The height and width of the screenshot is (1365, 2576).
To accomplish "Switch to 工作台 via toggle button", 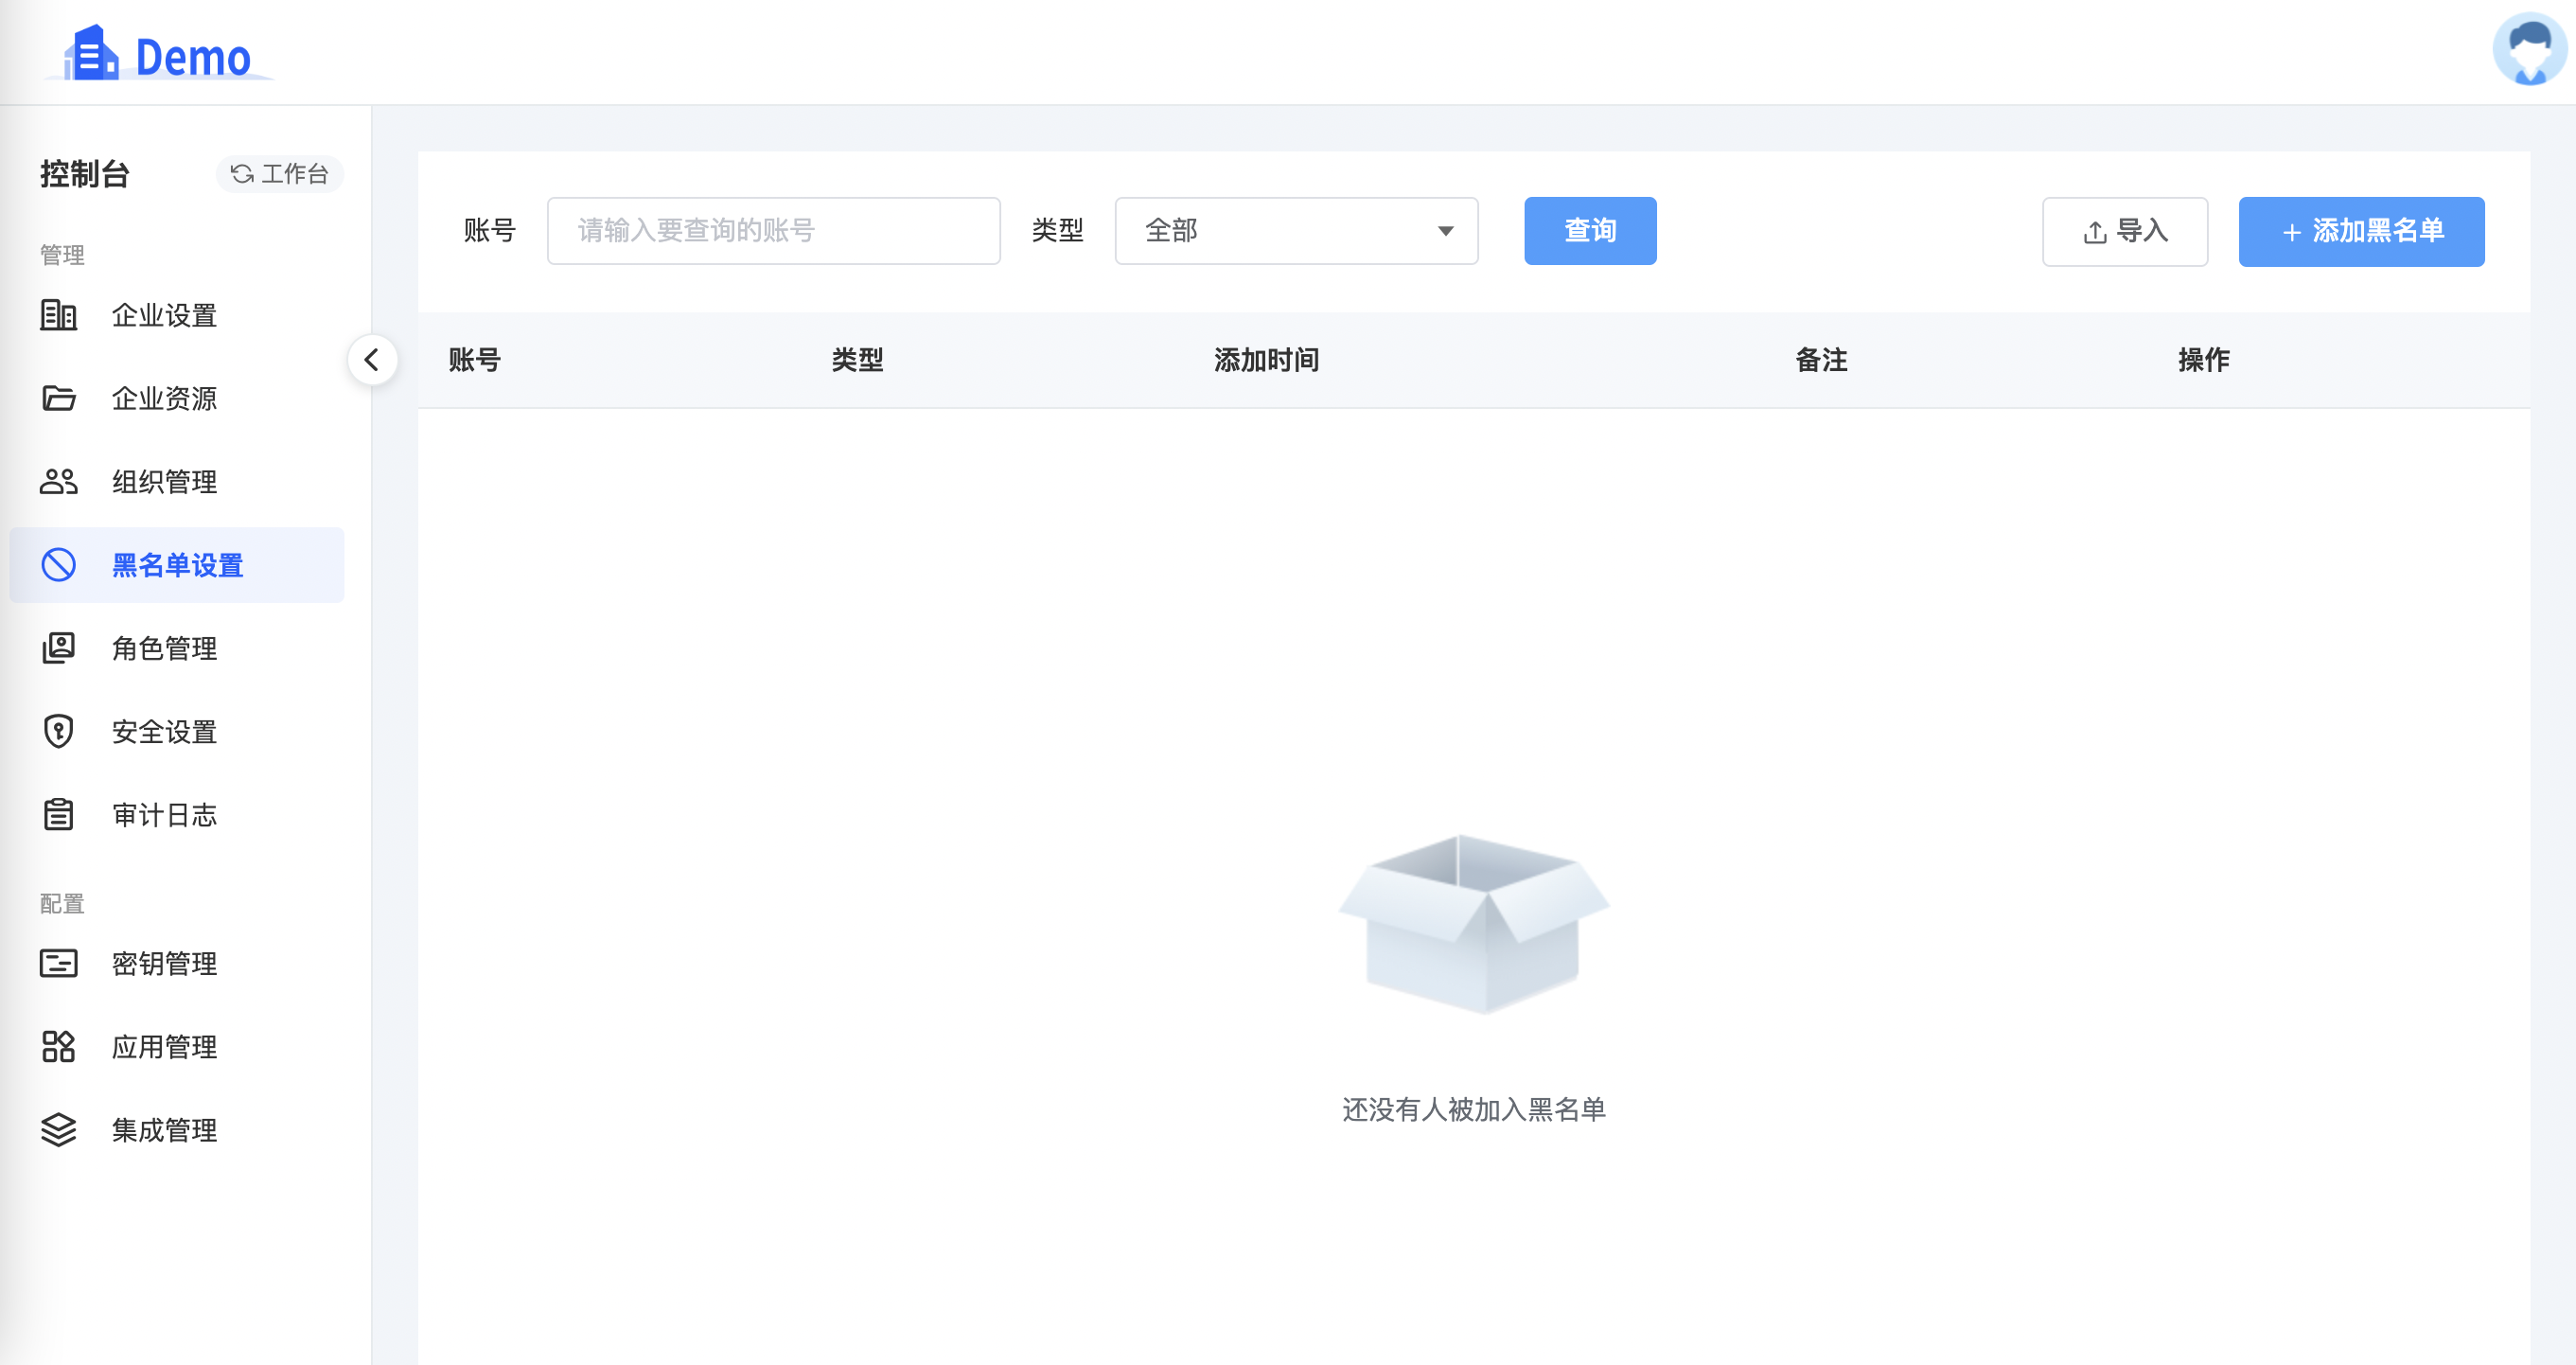I will tap(280, 174).
